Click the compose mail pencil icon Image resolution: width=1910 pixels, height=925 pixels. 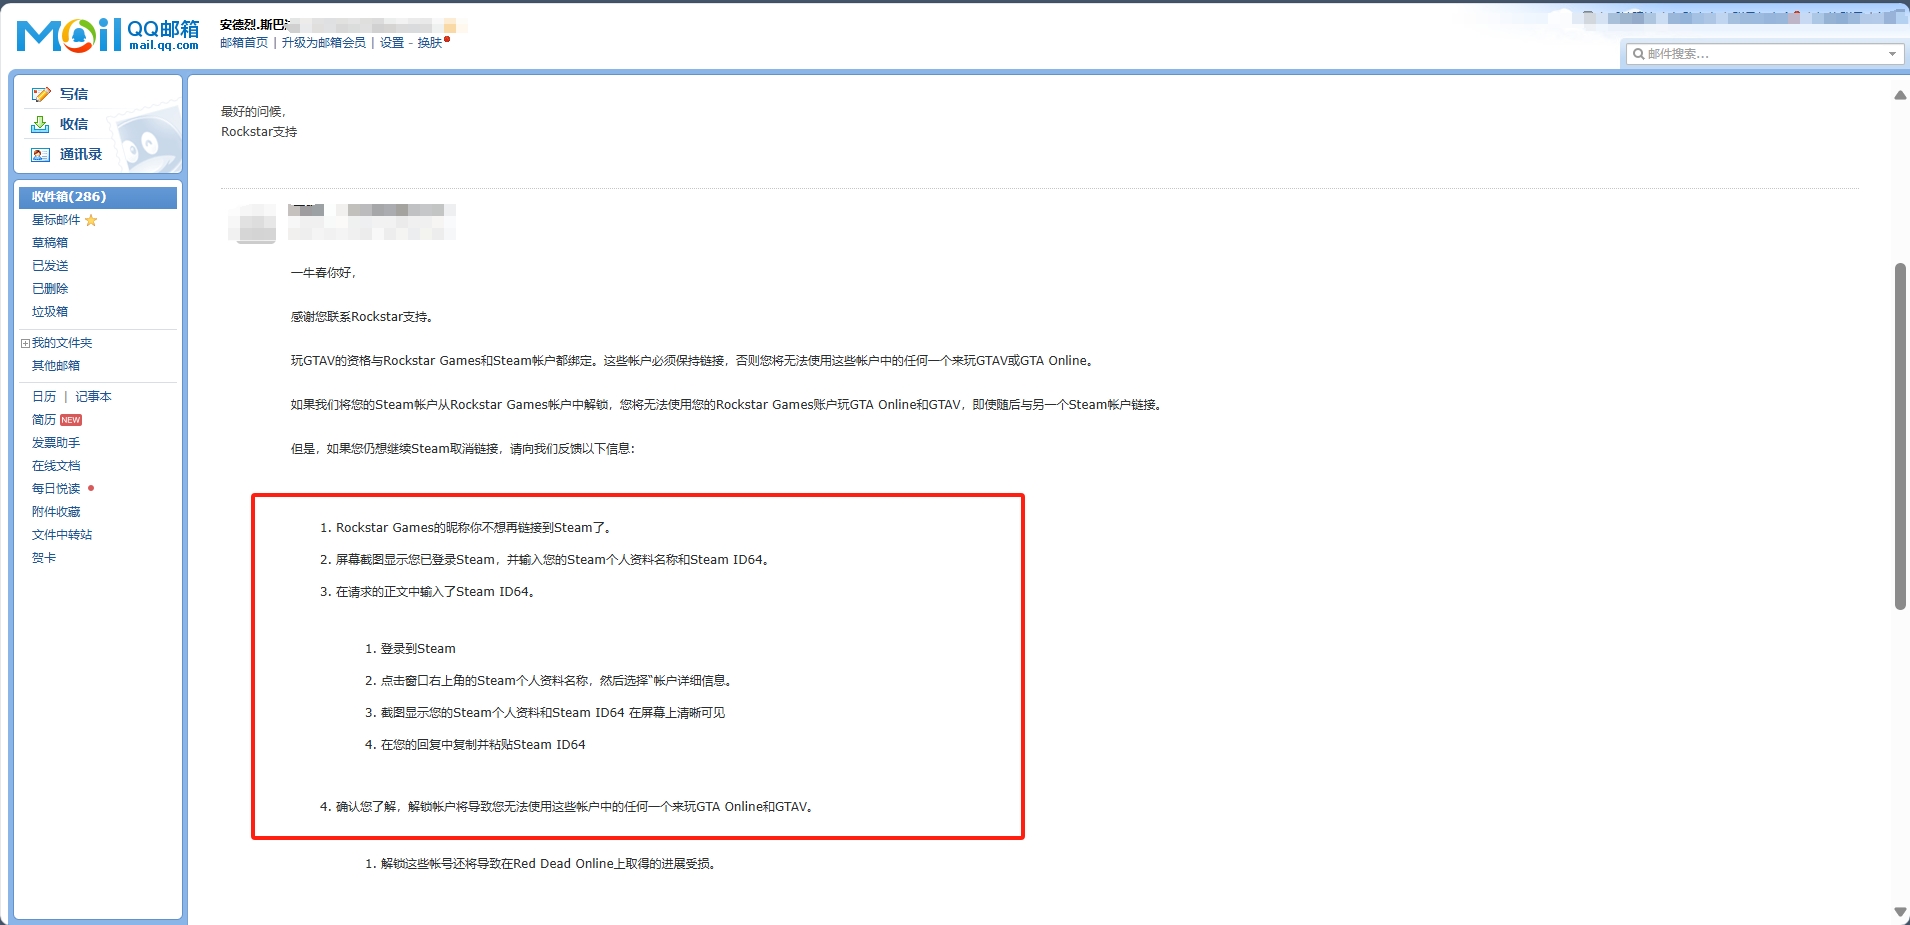tap(41, 94)
